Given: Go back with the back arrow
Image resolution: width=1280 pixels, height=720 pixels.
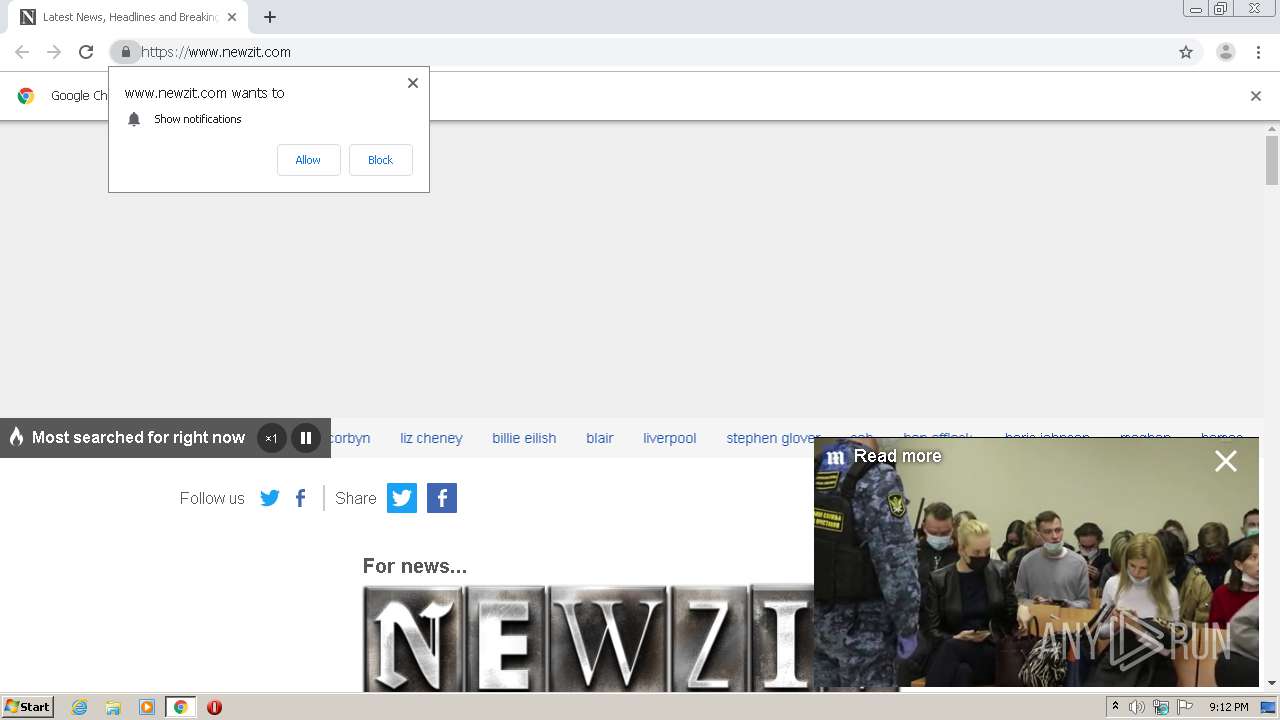Looking at the screenshot, I should pyautogui.click(x=22, y=52).
